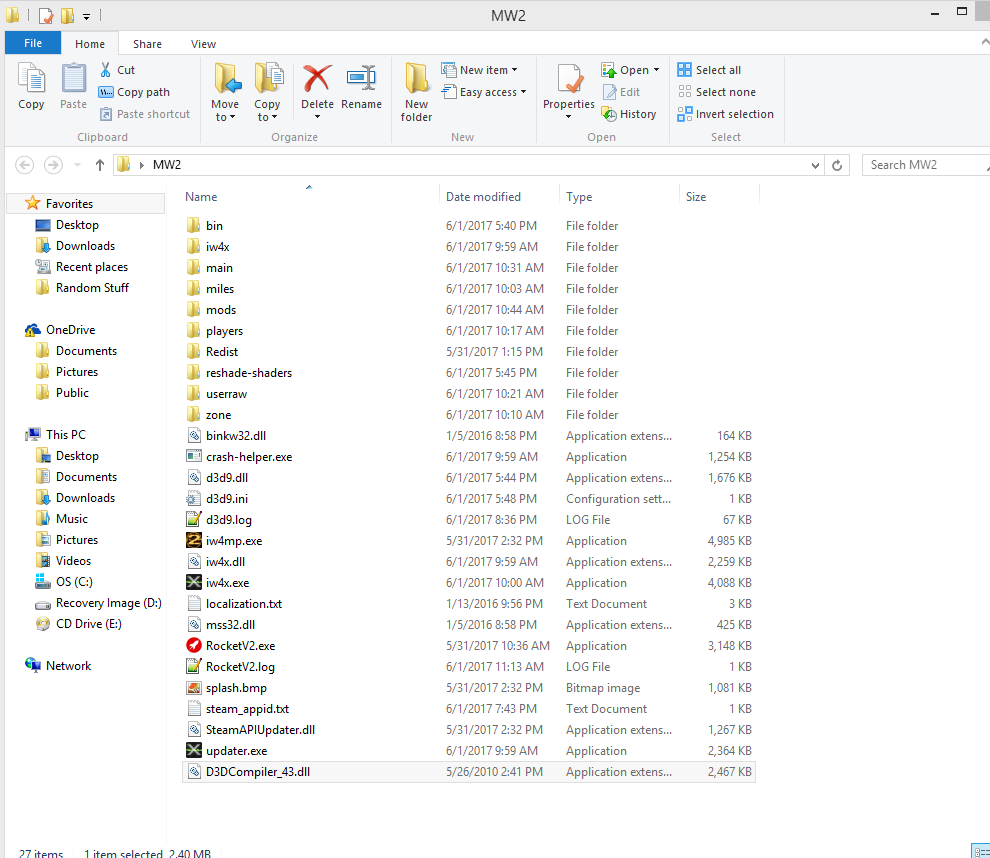Click the Back navigation arrow
The width and height of the screenshot is (990, 858).
[x=25, y=165]
